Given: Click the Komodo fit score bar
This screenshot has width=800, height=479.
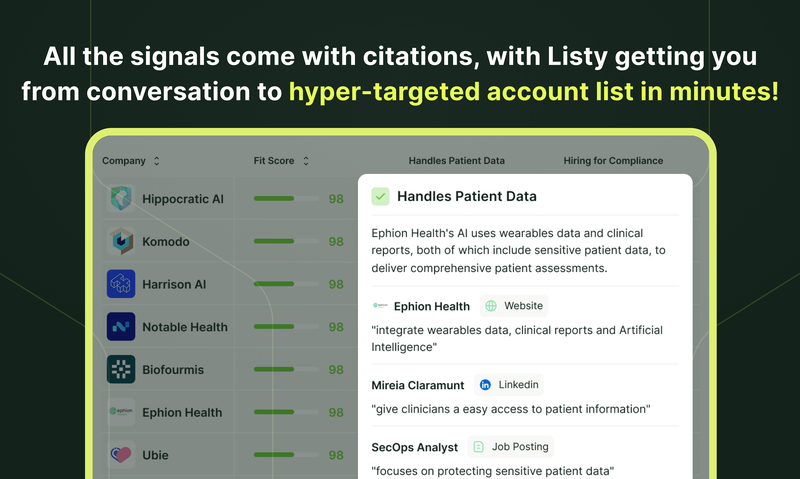Looking at the screenshot, I should [x=286, y=241].
